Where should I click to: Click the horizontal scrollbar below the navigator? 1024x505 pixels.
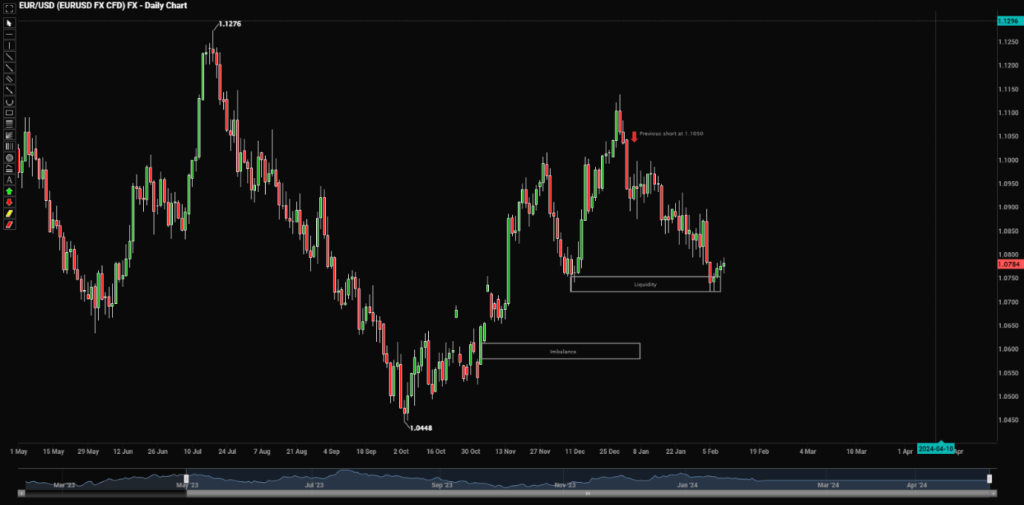coord(586,494)
